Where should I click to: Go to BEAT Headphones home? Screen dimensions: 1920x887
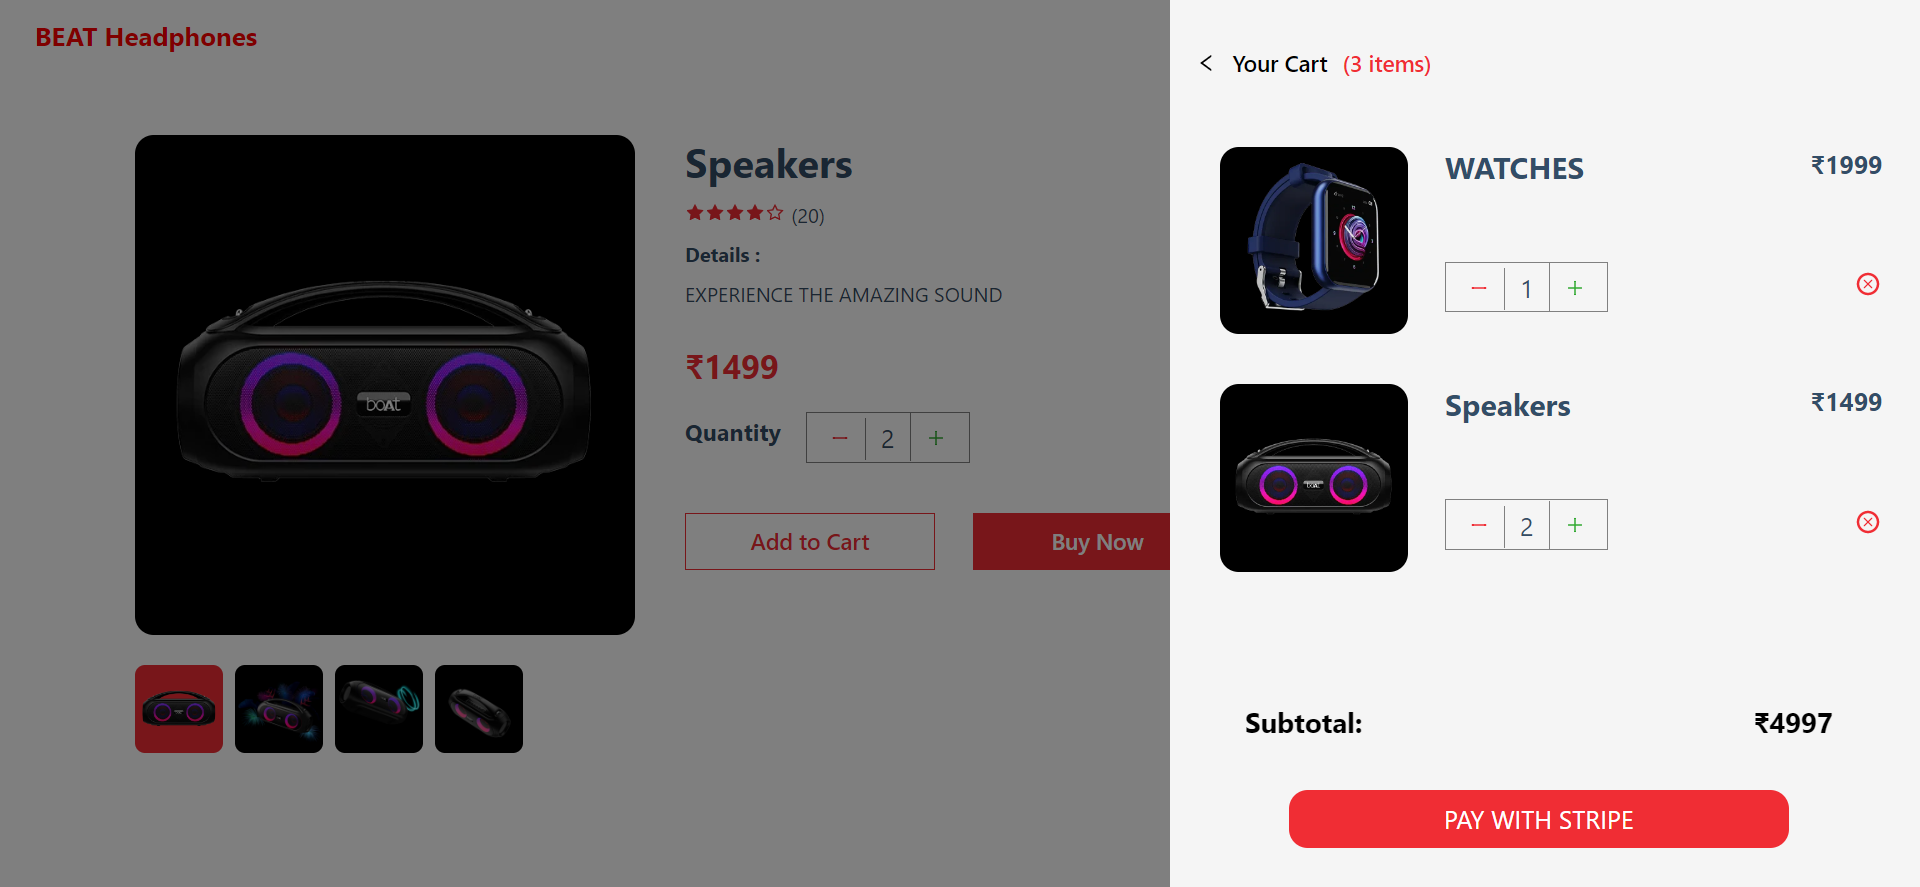[x=146, y=37]
